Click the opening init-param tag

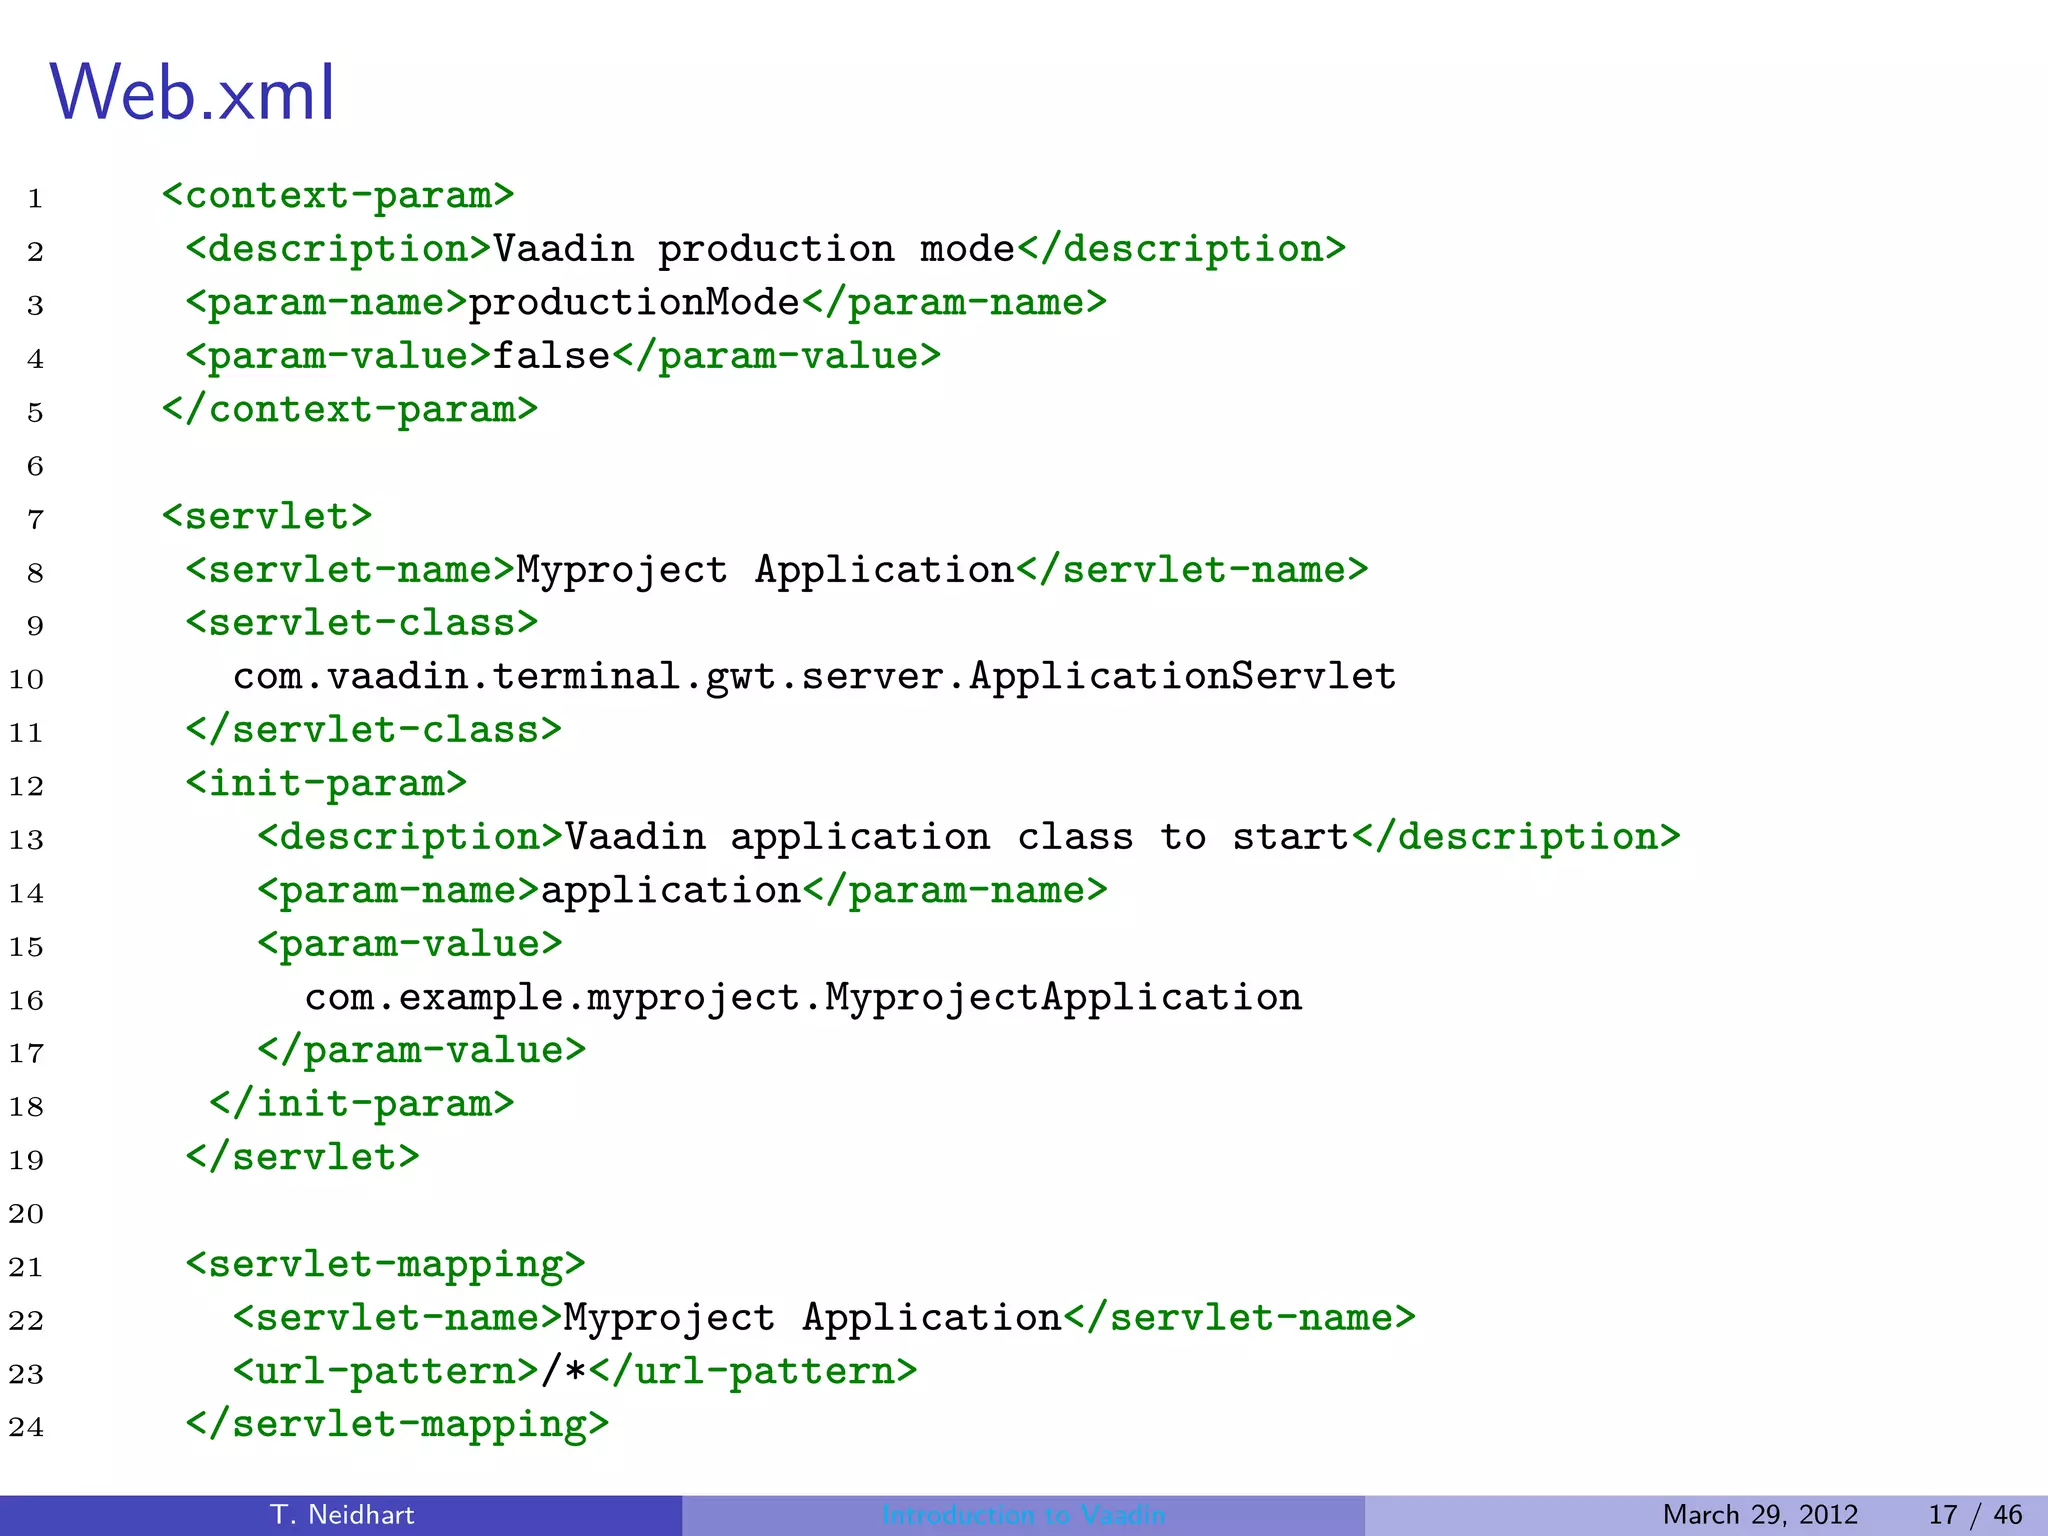tap(326, 783)
